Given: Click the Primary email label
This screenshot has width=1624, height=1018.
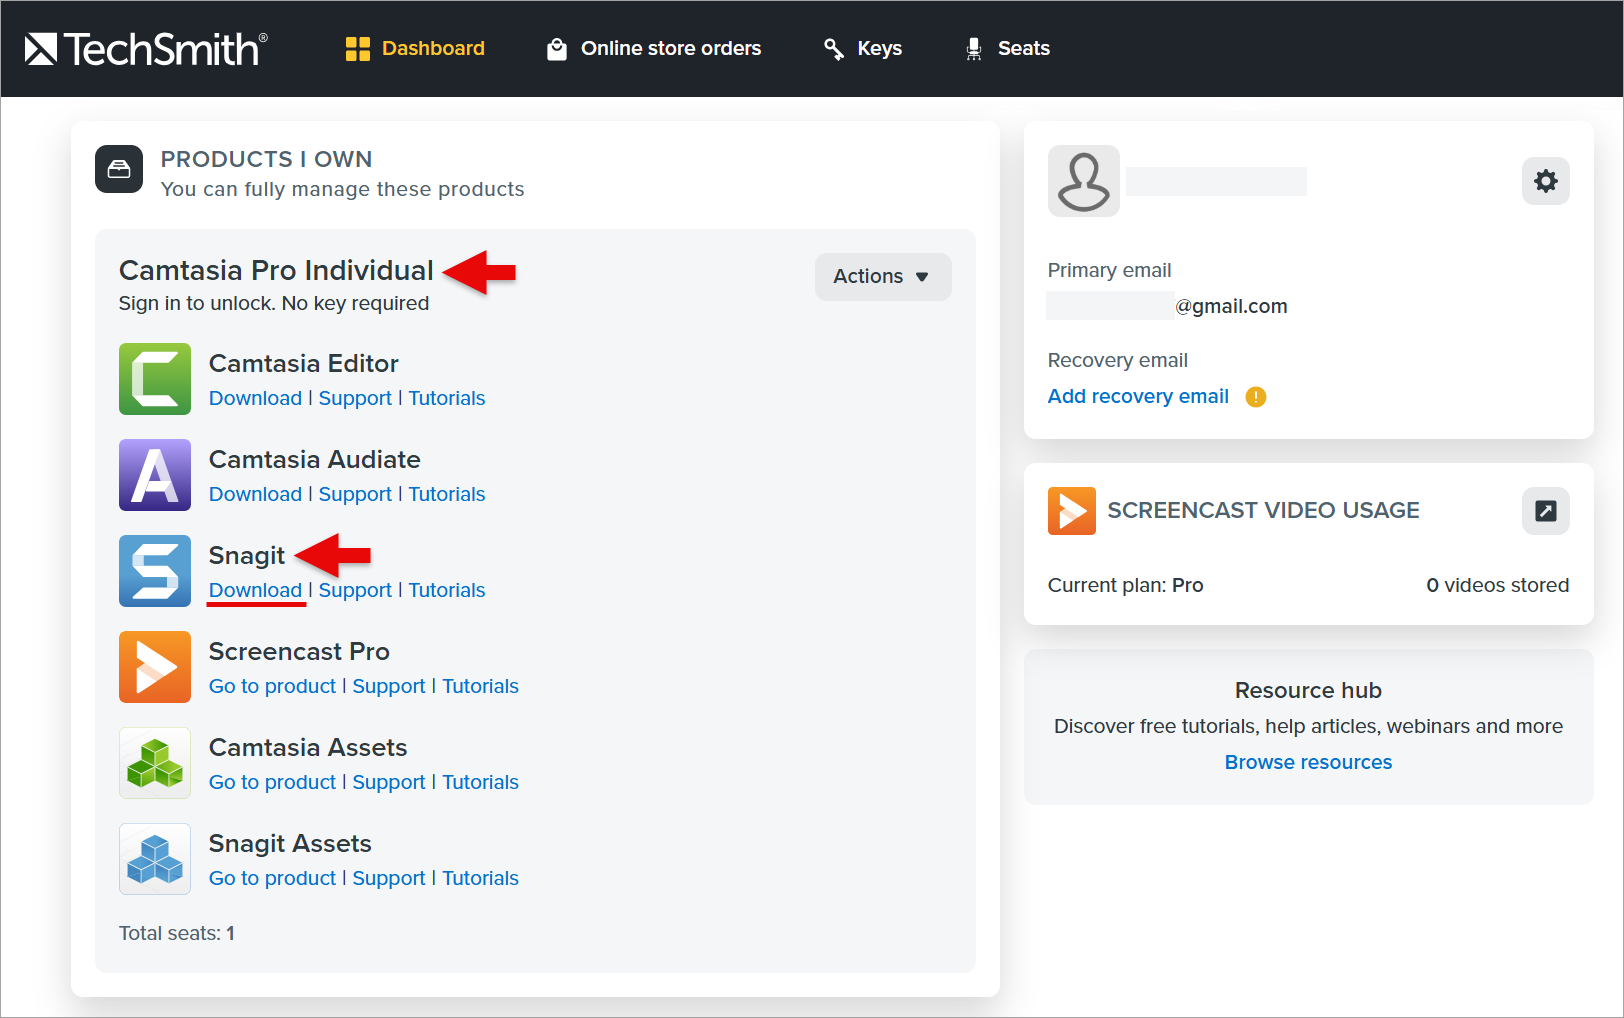Looking at the screenshot, I should pyautogui.click(x=1109, y=270).
